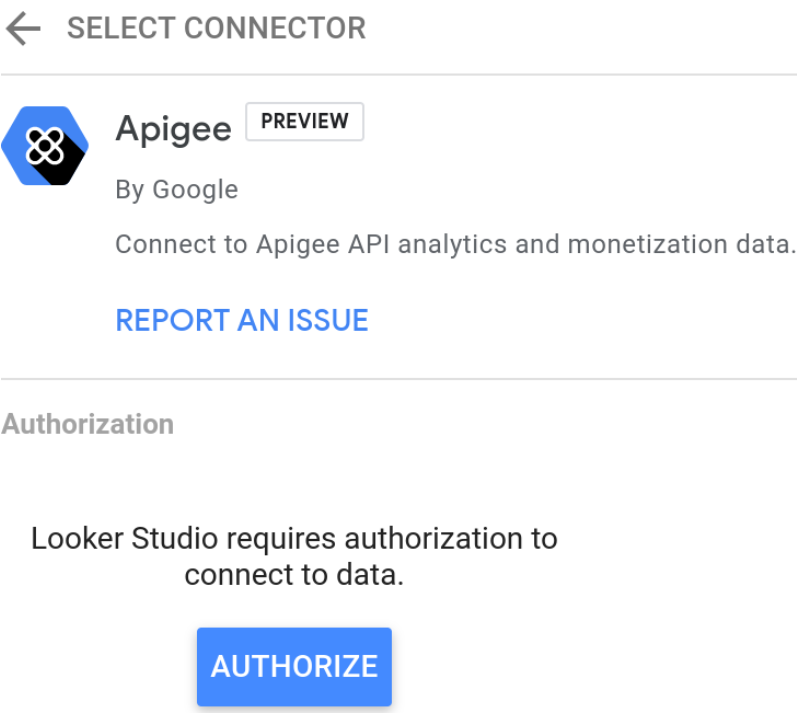
Task: Click the words 'Looker Studio' in the message
Action: click(x=125, y=539)
